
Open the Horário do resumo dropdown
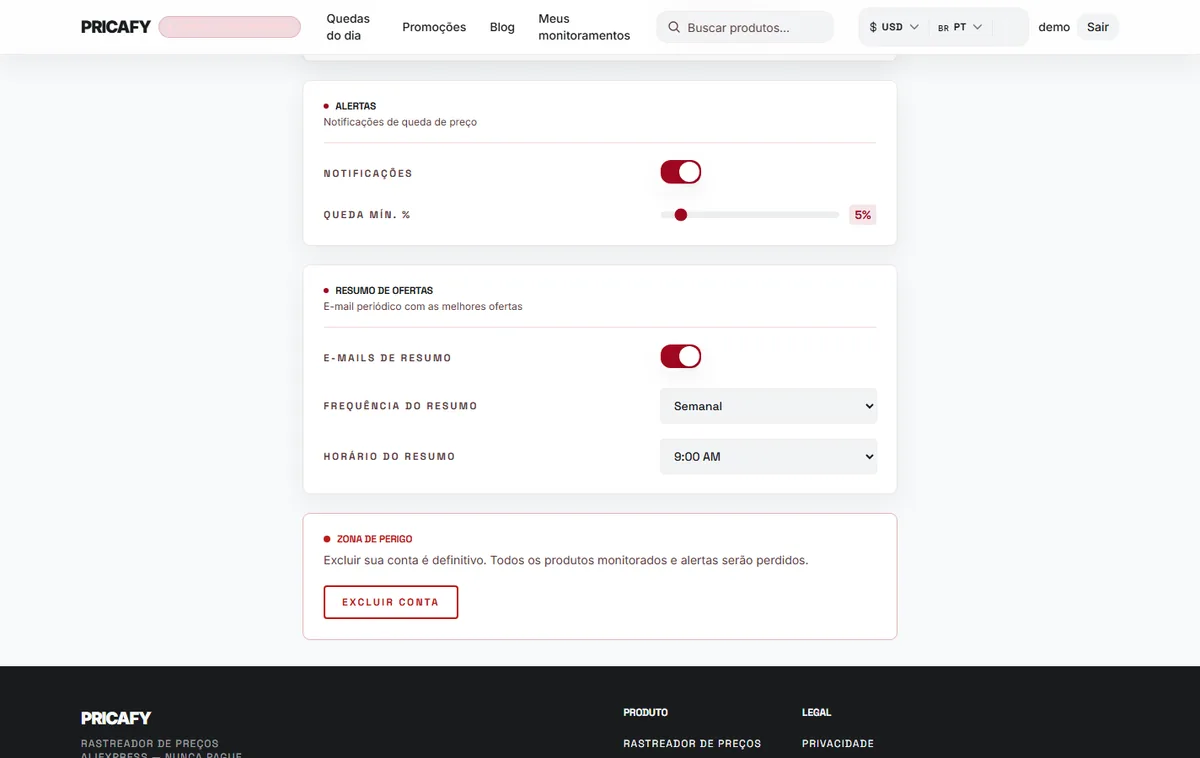[768, 456]
